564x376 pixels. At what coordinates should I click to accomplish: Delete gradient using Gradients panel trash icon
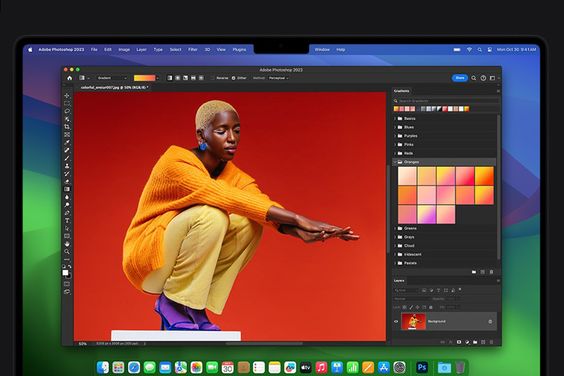coord(491,272)
